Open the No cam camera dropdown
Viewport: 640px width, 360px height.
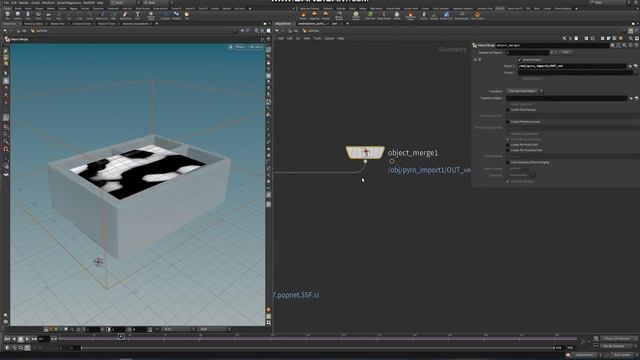point(256,47)
